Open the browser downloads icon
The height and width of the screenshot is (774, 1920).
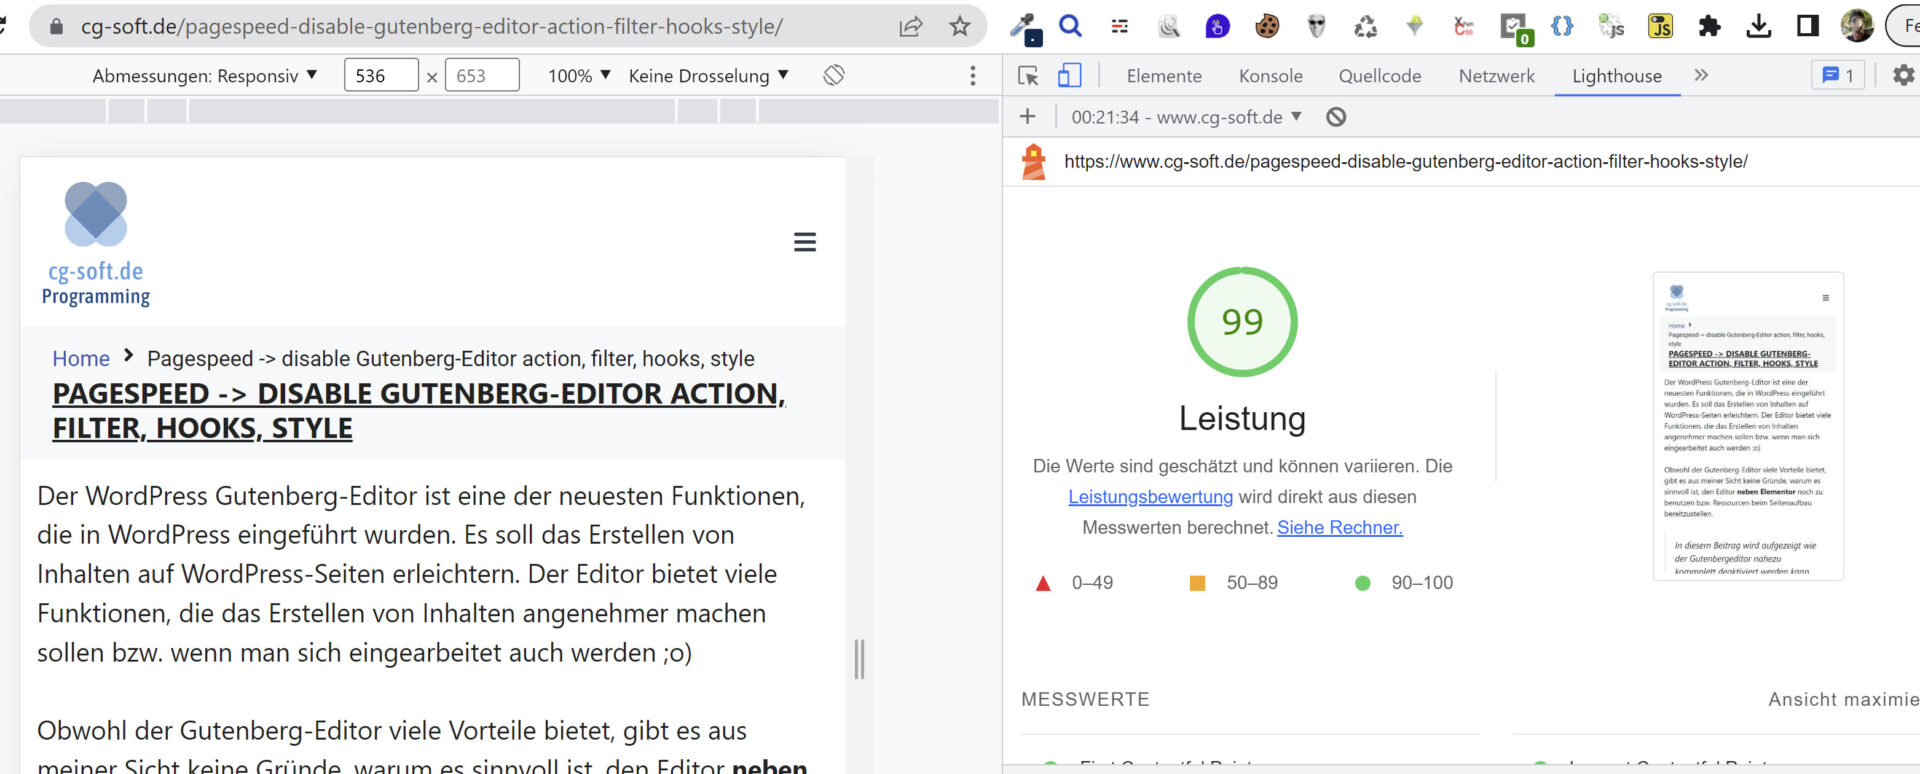click(1758, 26)
